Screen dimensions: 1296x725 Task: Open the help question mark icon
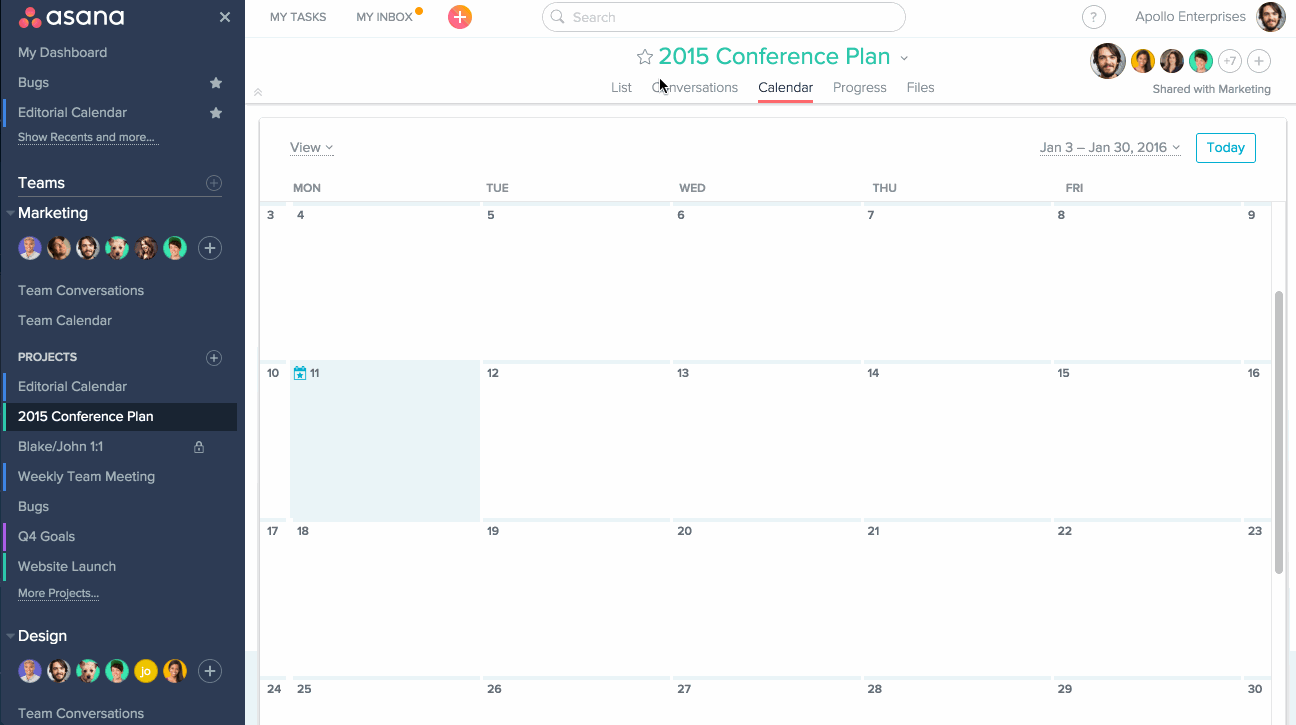tap(1094, 17)
